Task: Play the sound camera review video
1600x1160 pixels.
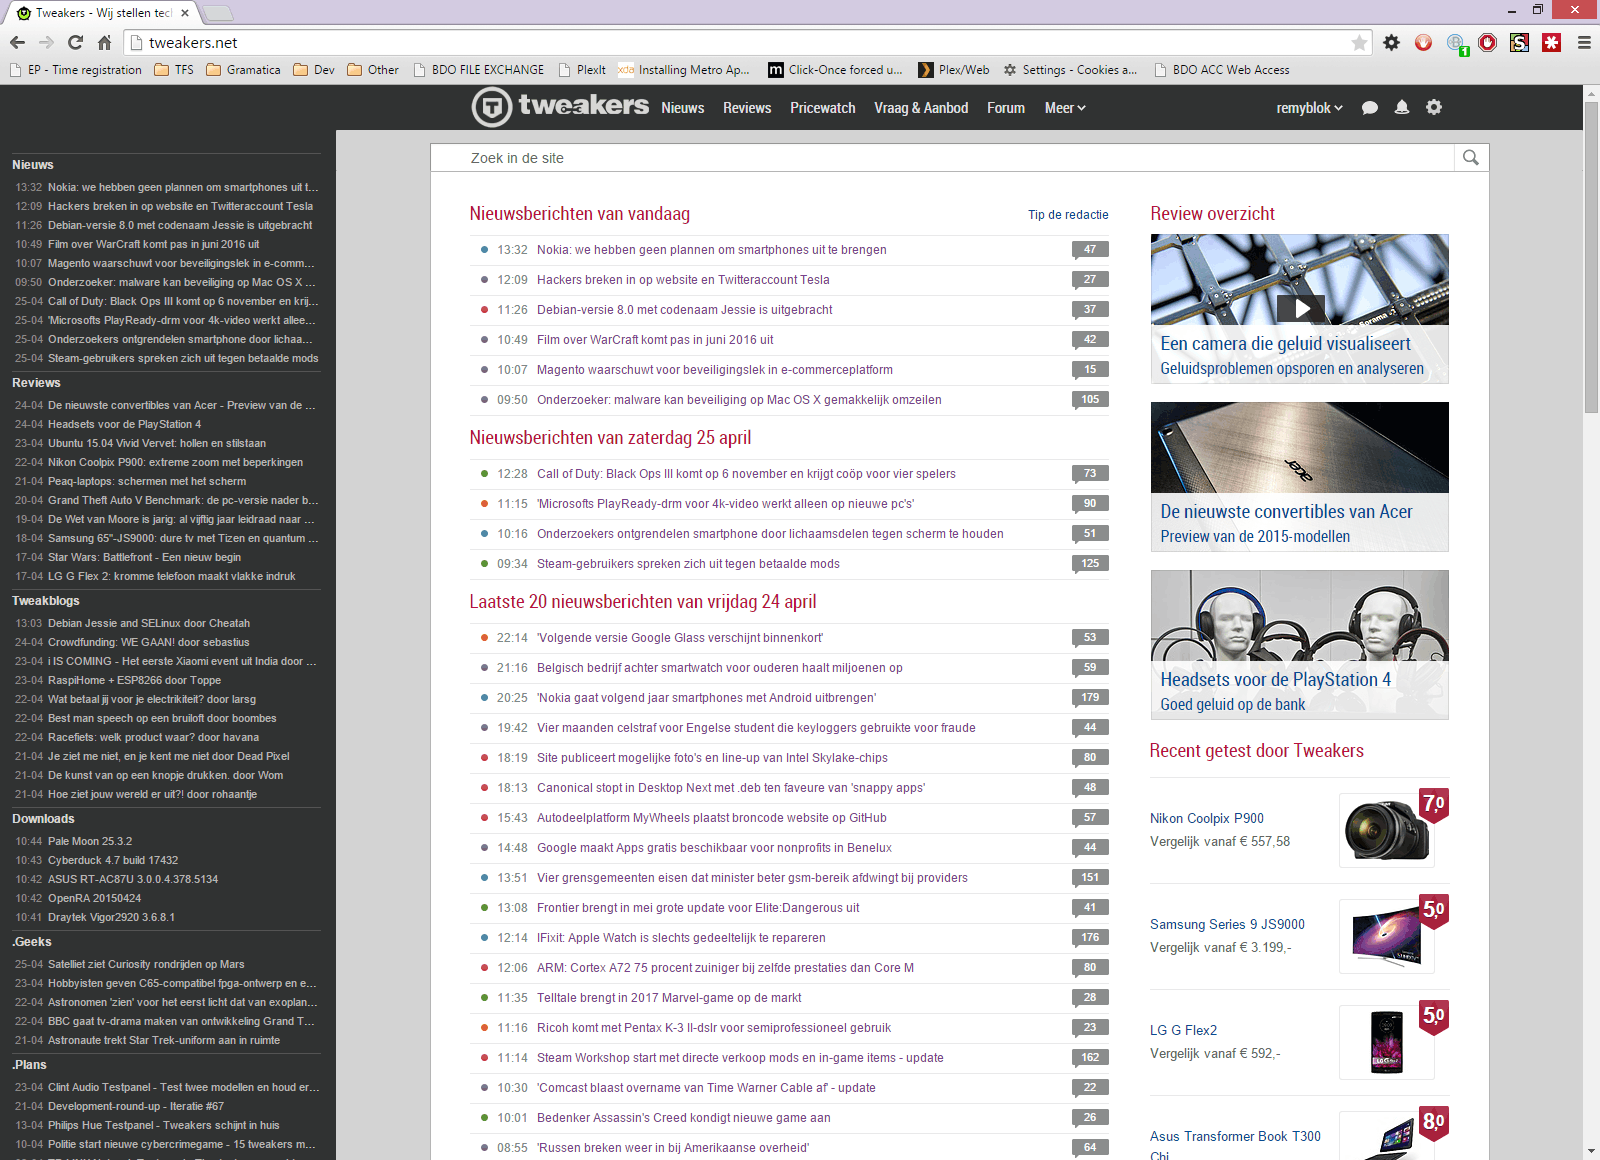Action: coord(1302,308)
